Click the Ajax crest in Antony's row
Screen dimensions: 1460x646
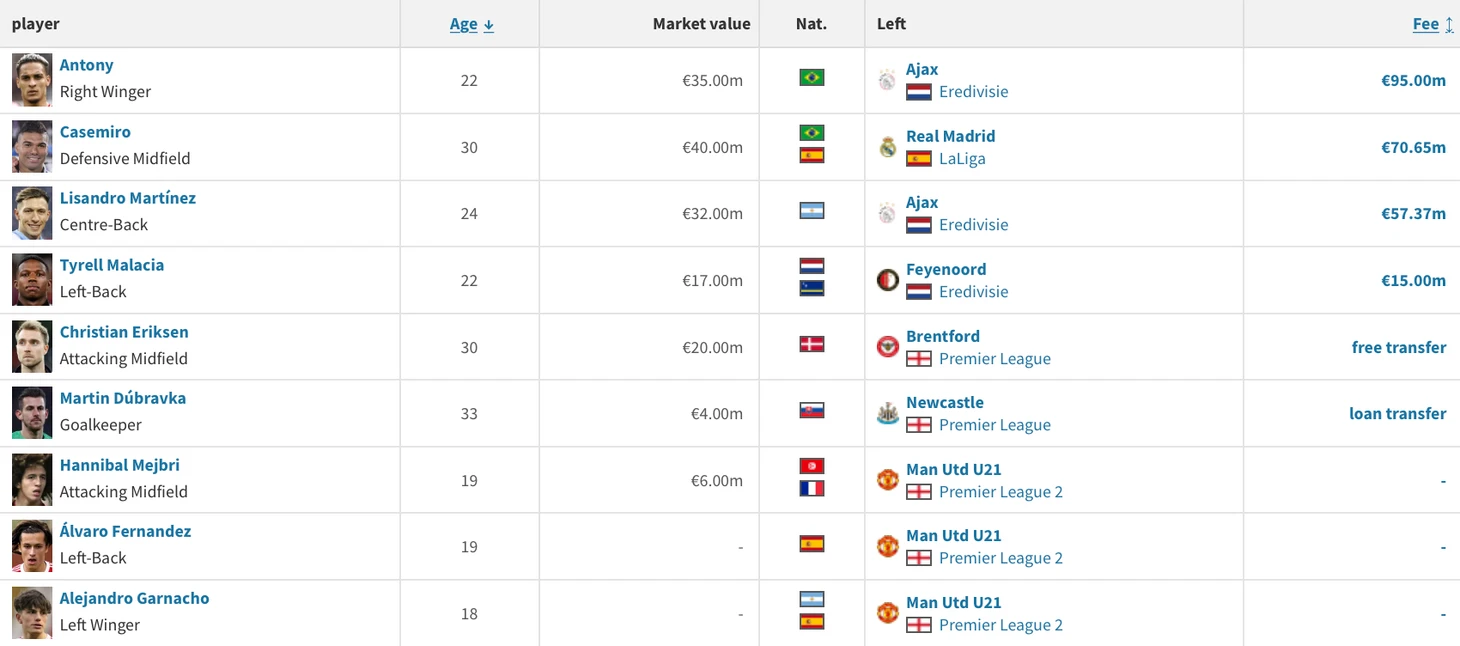(x=888, y=80)
